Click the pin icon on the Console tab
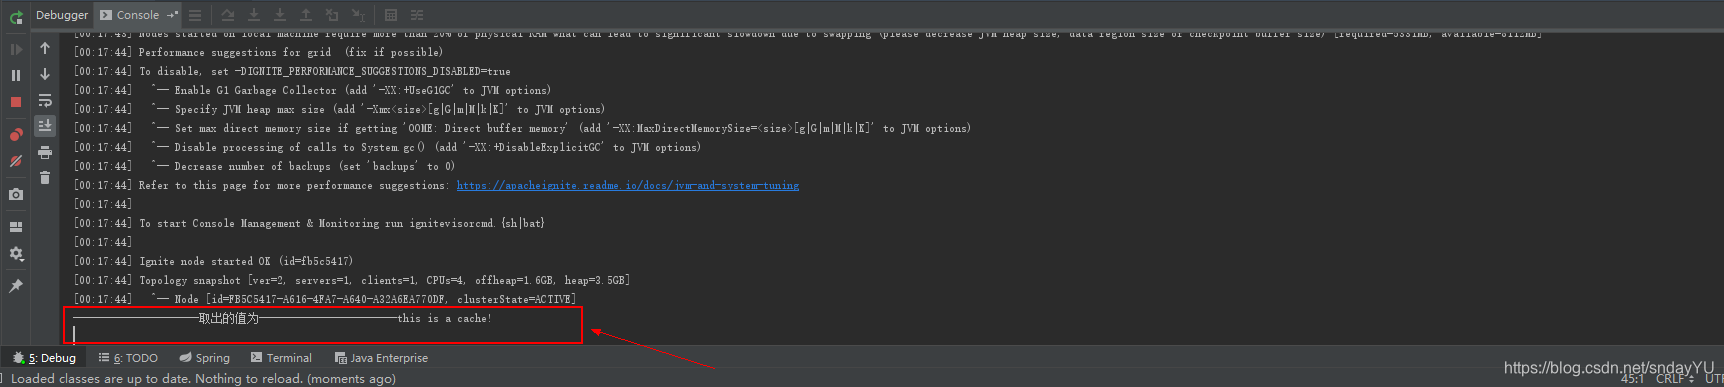The width and height of the screenshot is (1724, 387). (x=172, y=15)
